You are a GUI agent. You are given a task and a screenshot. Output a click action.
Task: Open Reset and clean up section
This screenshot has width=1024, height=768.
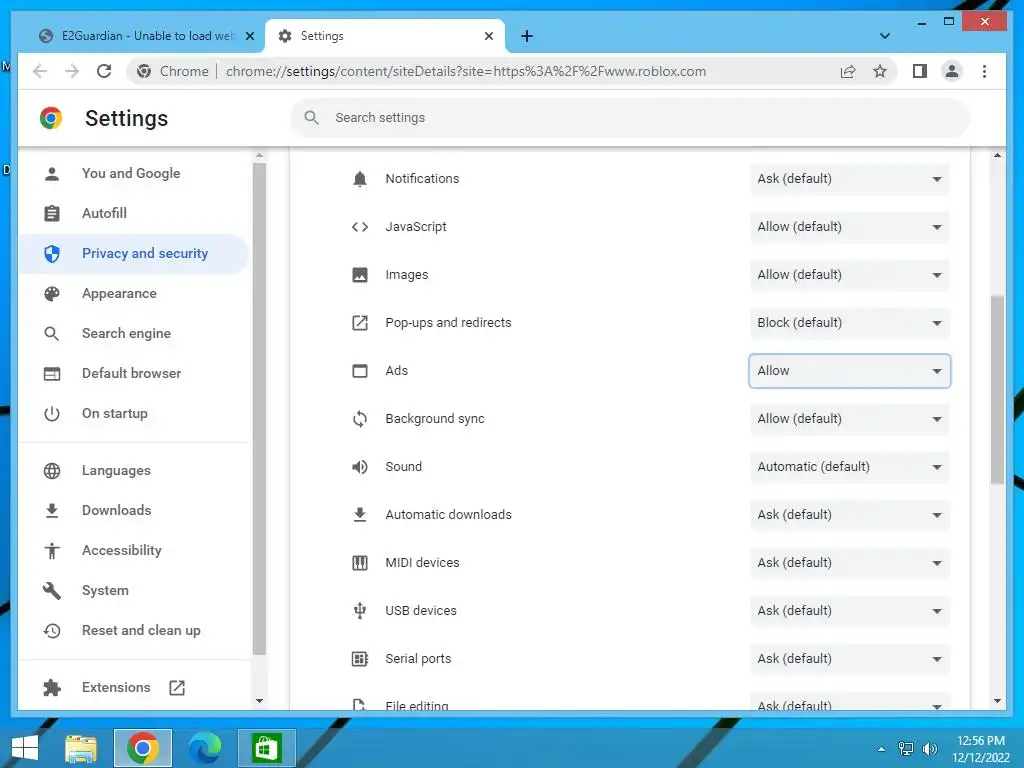[x=133, y=631]
